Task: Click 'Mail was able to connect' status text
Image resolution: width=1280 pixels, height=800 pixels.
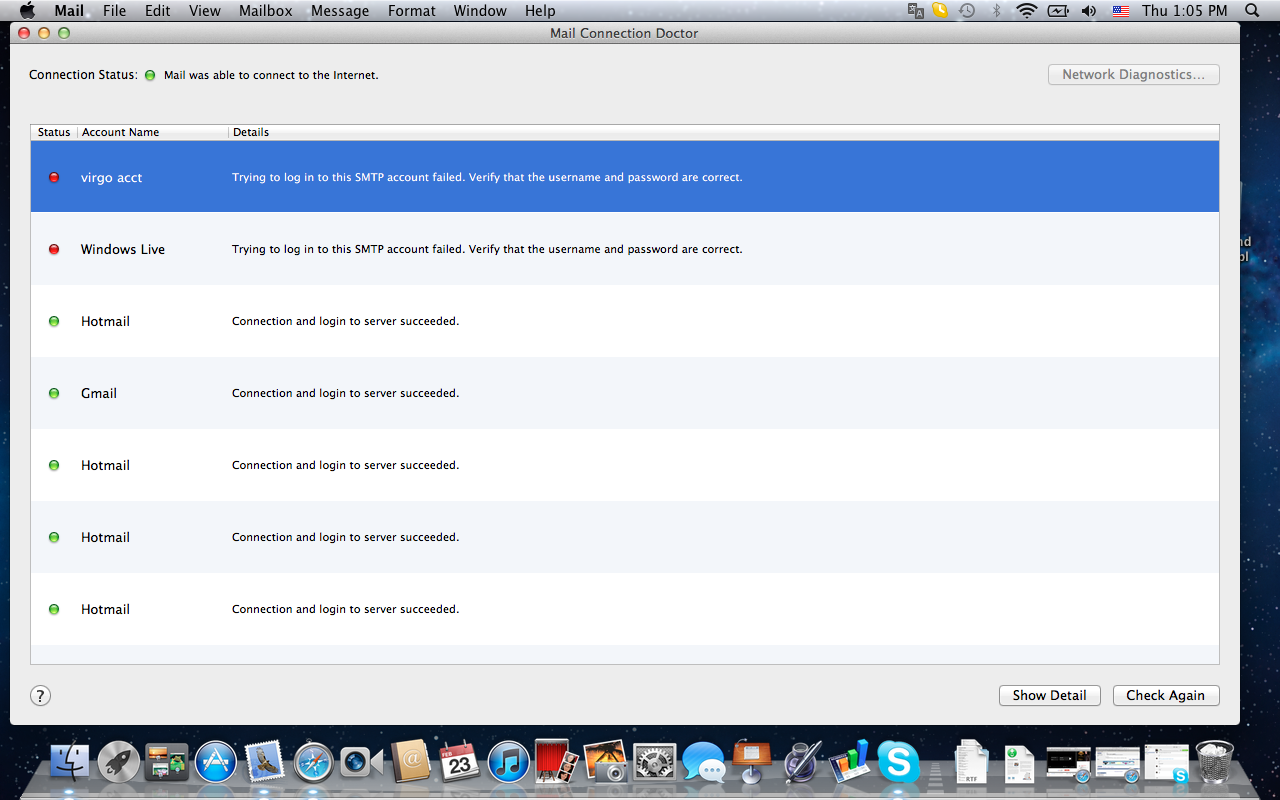Action: (x=271, y=75)
